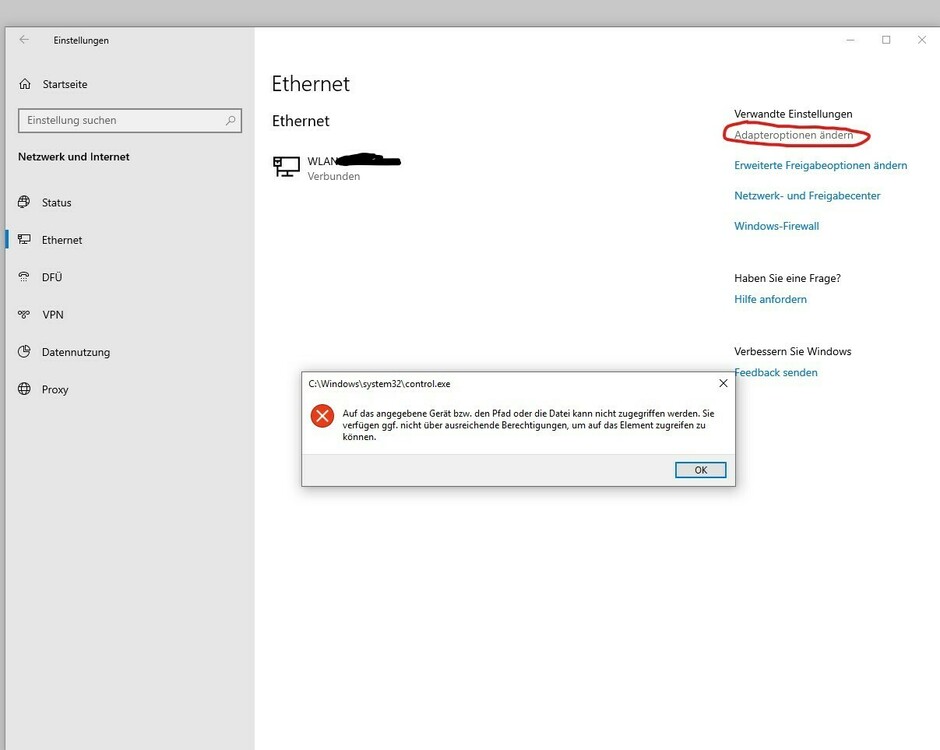940x750 pixels.
Task: Switch to the VPN settings page
Action: [x=52, y=314]
